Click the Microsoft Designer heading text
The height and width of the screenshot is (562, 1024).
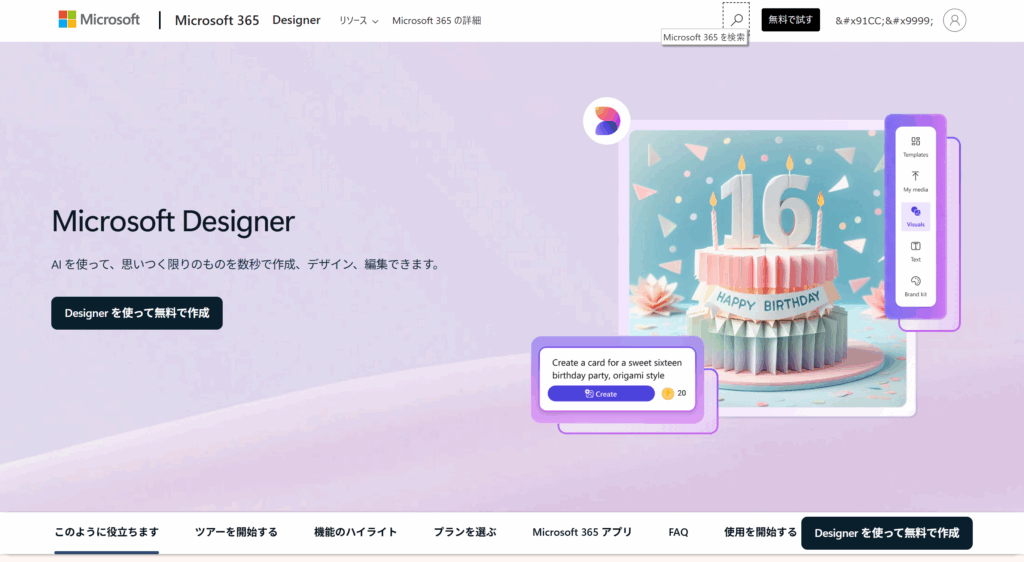pyautogui.click(x=173, y=221)
